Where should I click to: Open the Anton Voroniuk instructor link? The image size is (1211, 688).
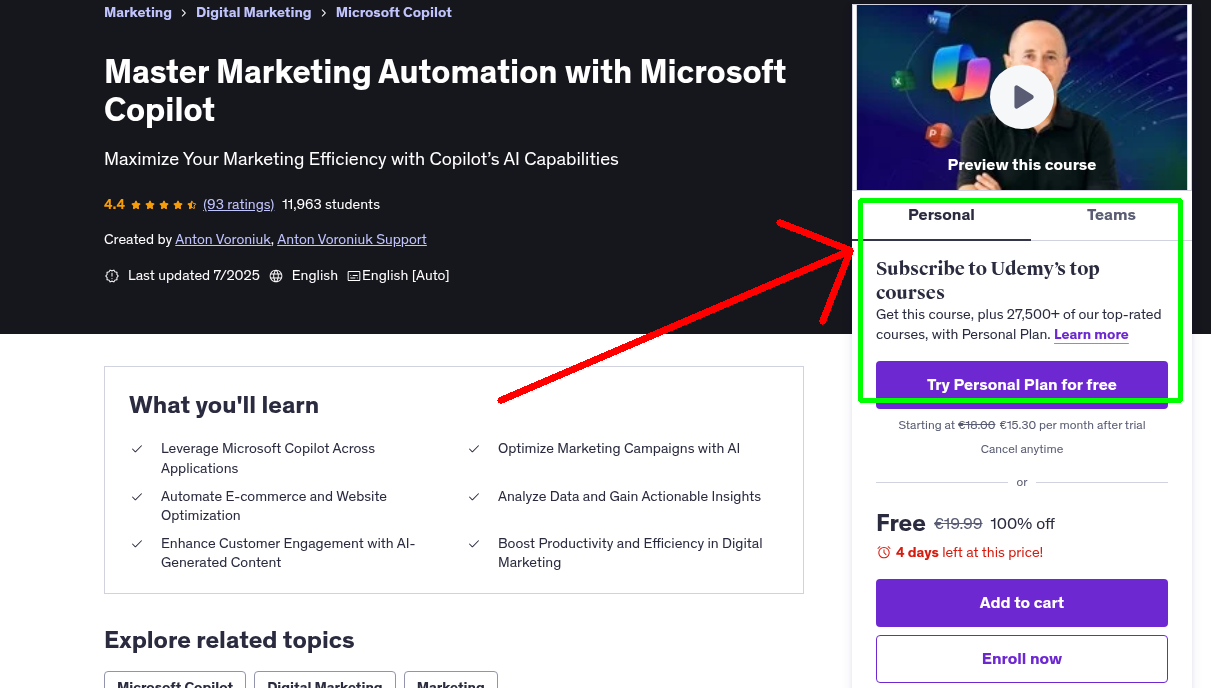(x=222, y=240)
